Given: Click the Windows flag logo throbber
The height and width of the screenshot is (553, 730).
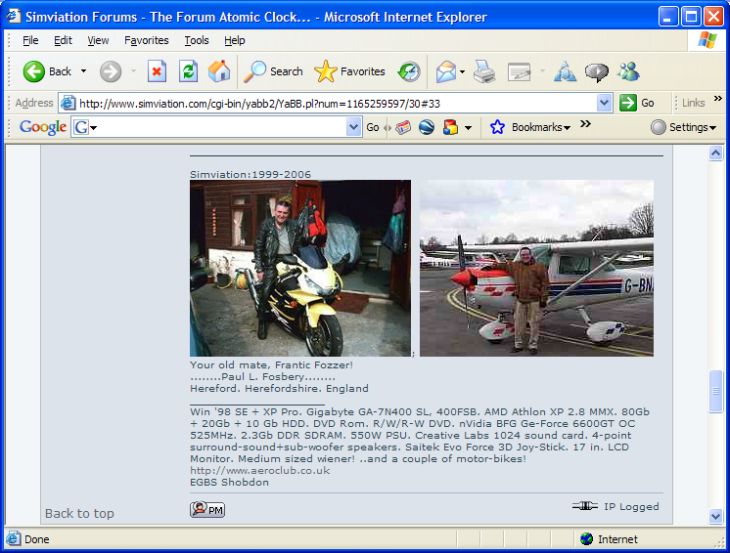Looking at the screenshot, I should point(707,40).
